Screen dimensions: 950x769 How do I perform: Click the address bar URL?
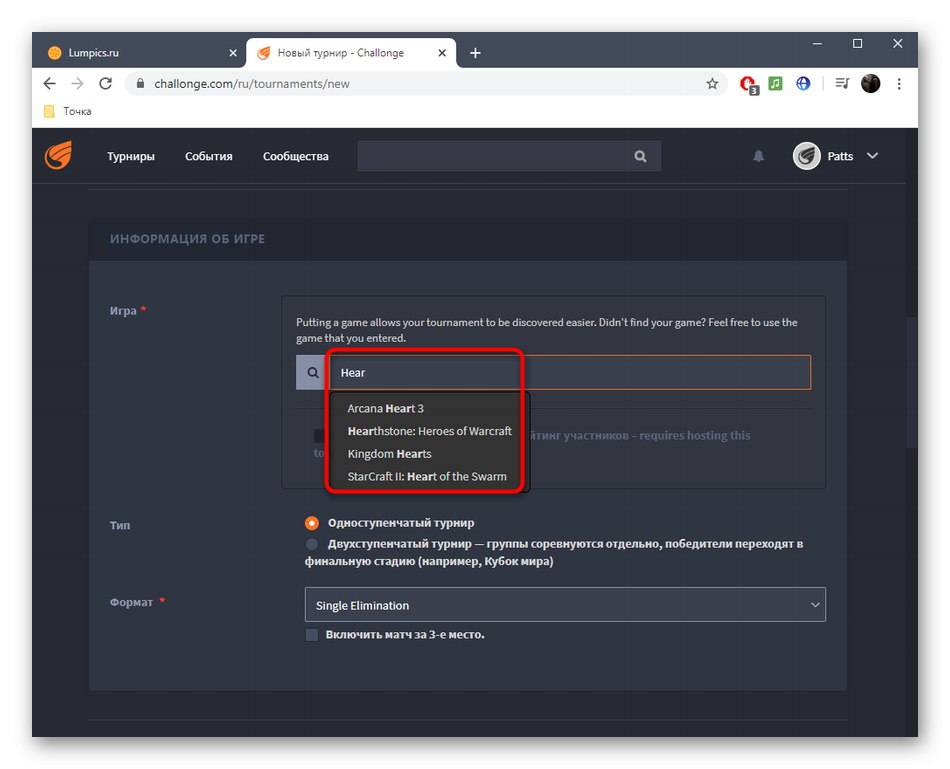pos(251,84)
